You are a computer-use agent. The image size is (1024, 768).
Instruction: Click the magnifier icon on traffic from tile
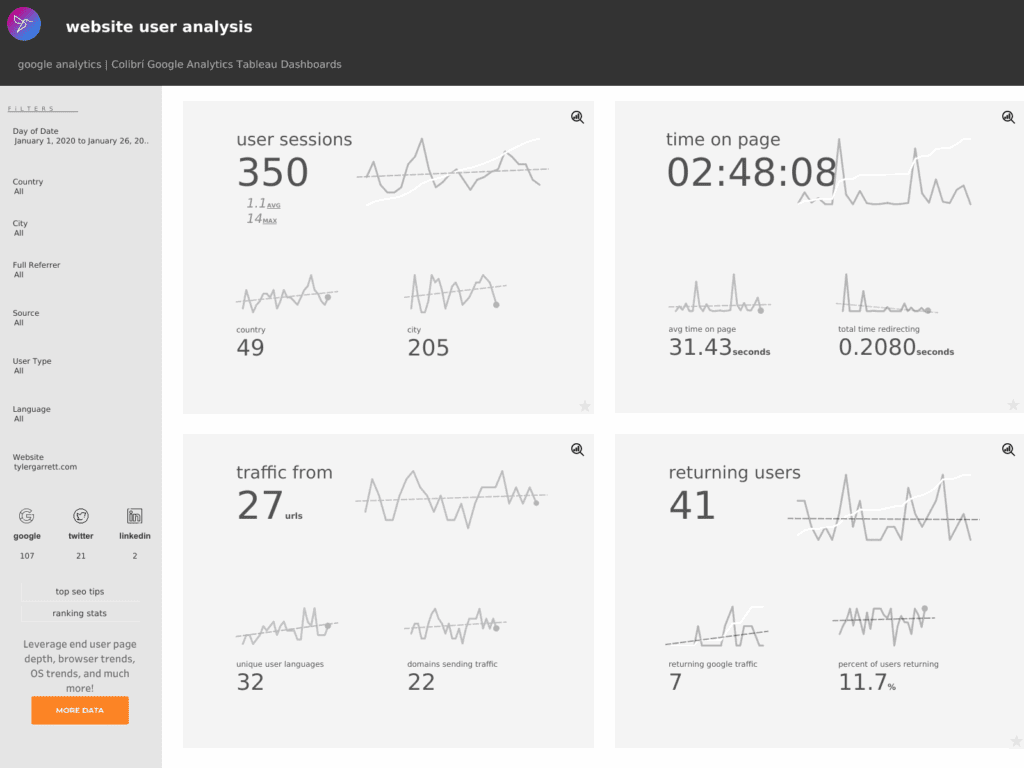pos(577,450)
